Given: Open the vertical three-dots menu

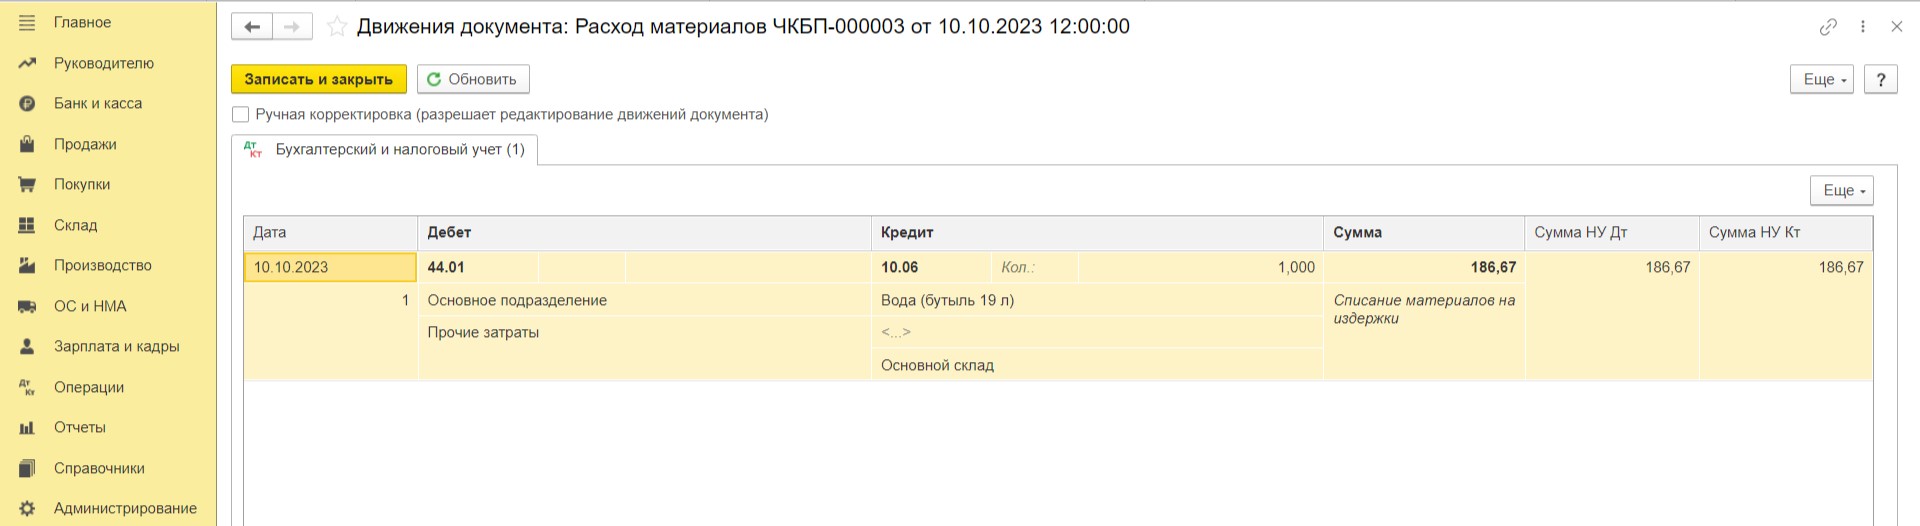Looking at the screenshot, I should pyautogui.click(x=1863, y=27).
